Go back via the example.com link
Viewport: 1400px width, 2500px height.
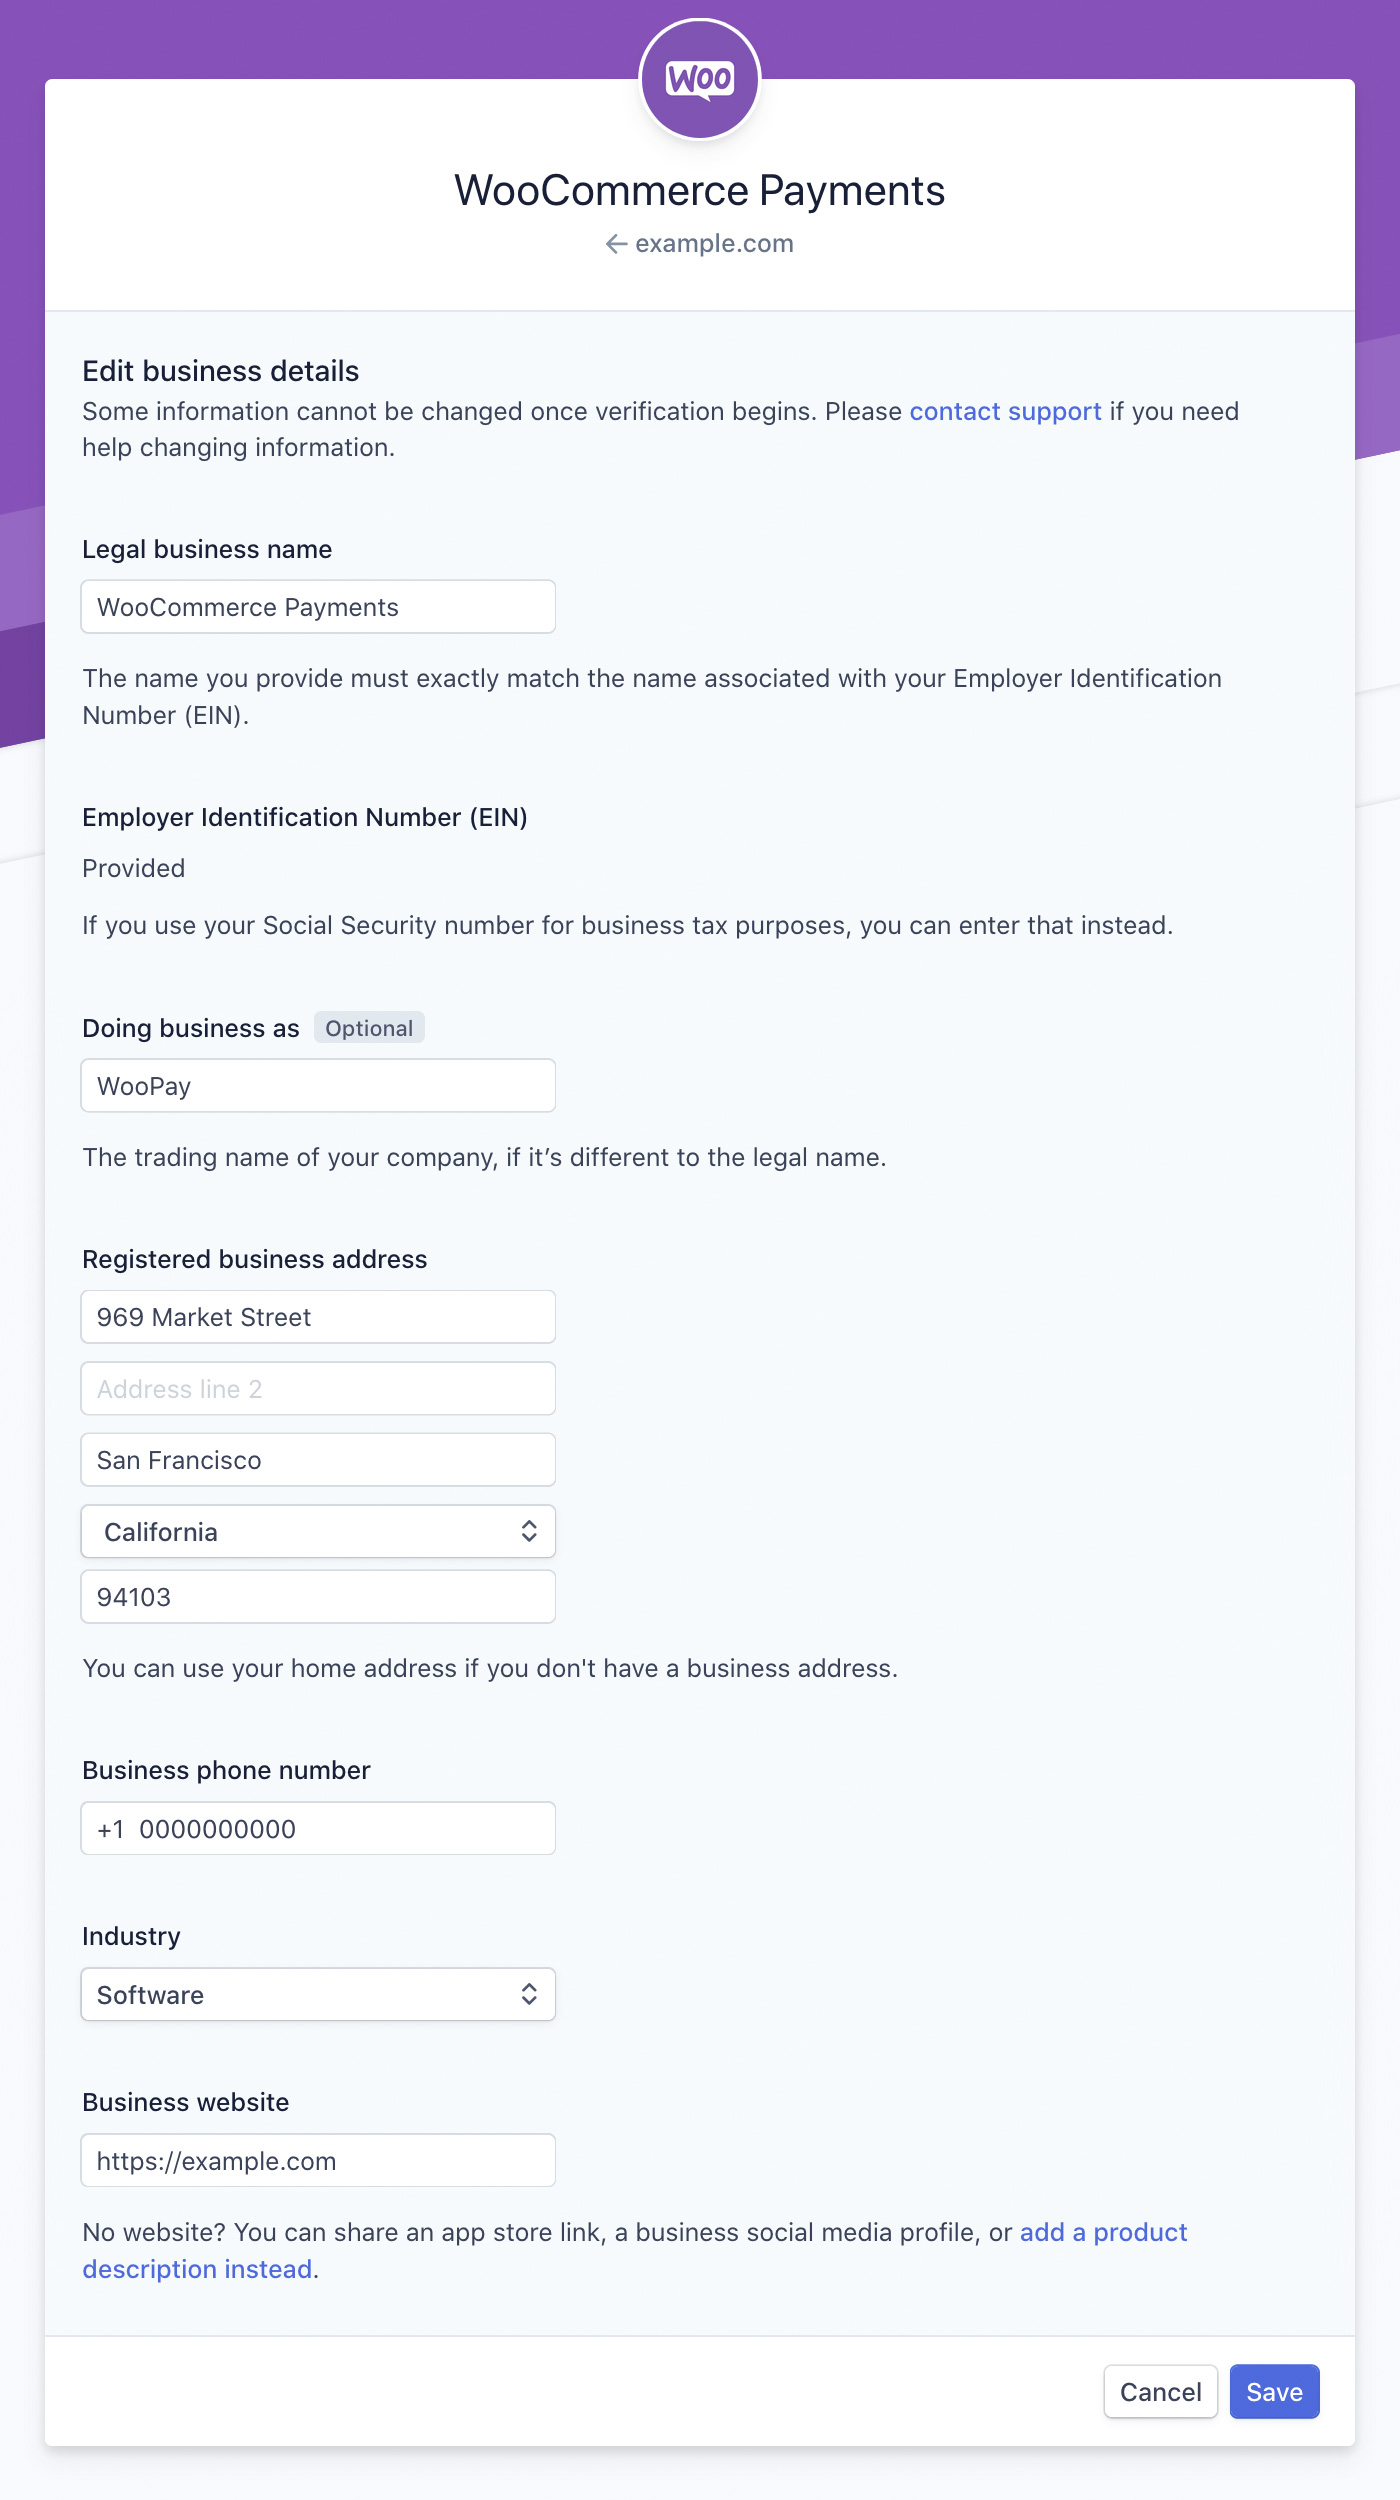tap(714, 244)
